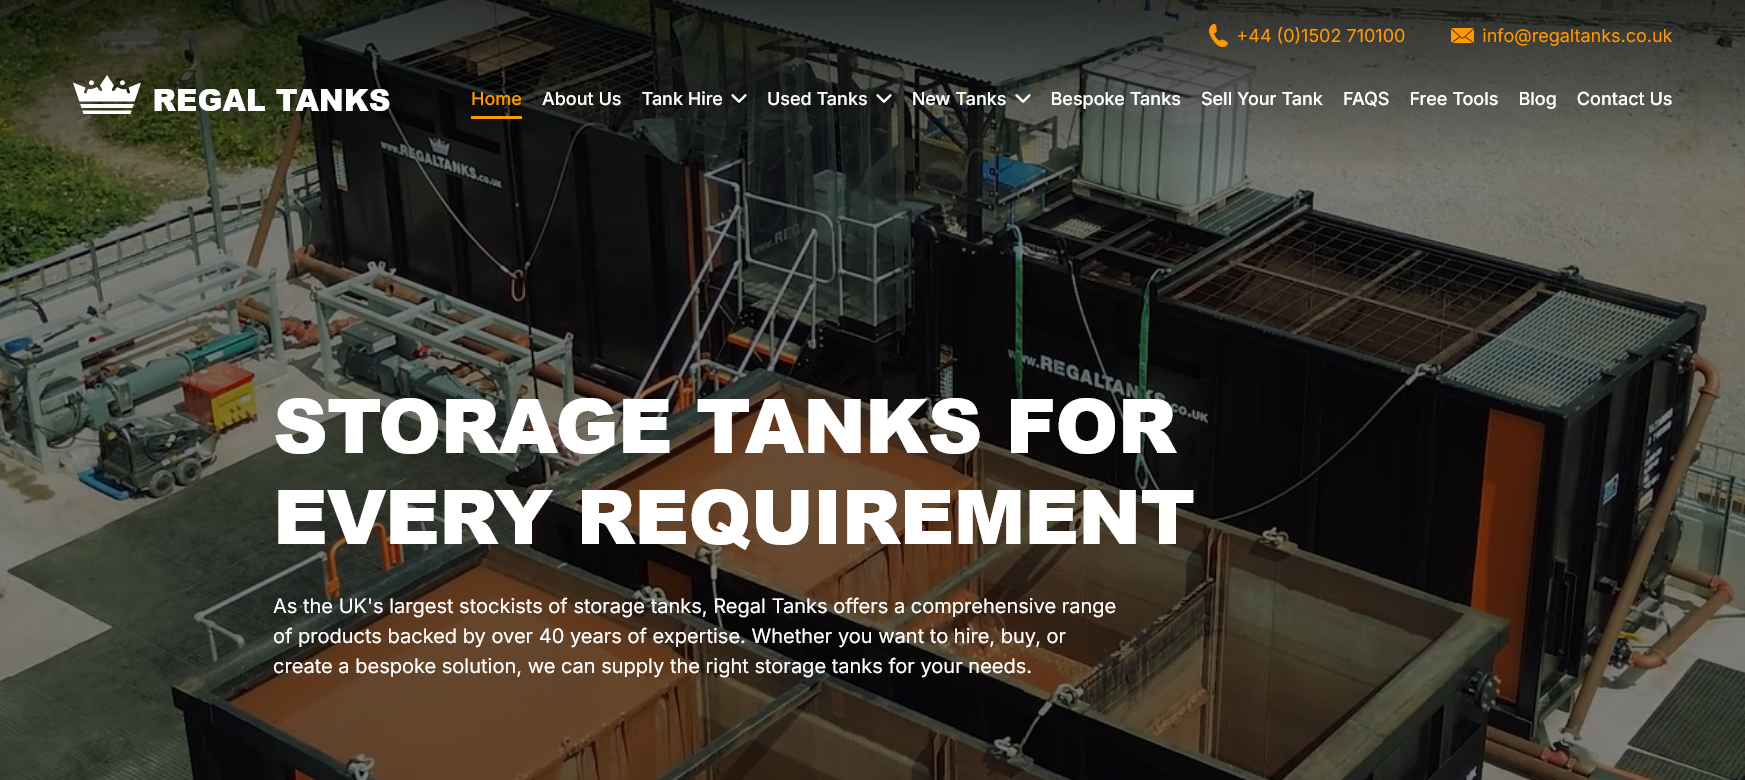Expand the Used Tanks dropdown chevron
The width and height of the screenshot is (1745, 780).
point(884,99)
